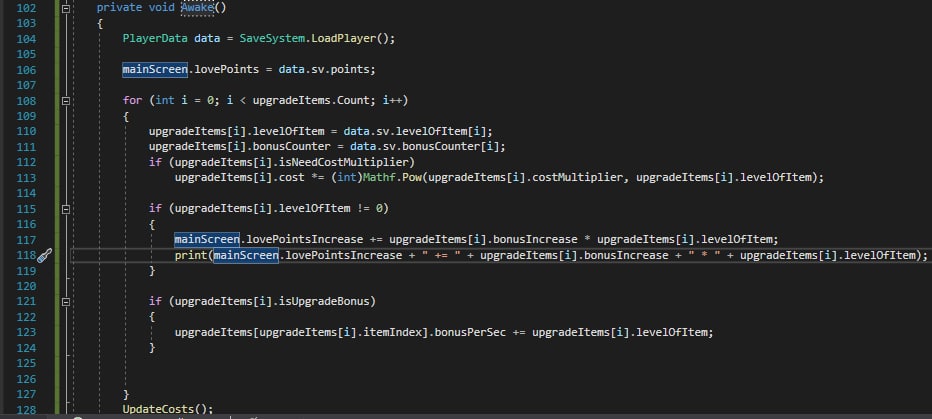Click PlayerData type on line 104
Viewport: 932px width, 419px height.
155,39
